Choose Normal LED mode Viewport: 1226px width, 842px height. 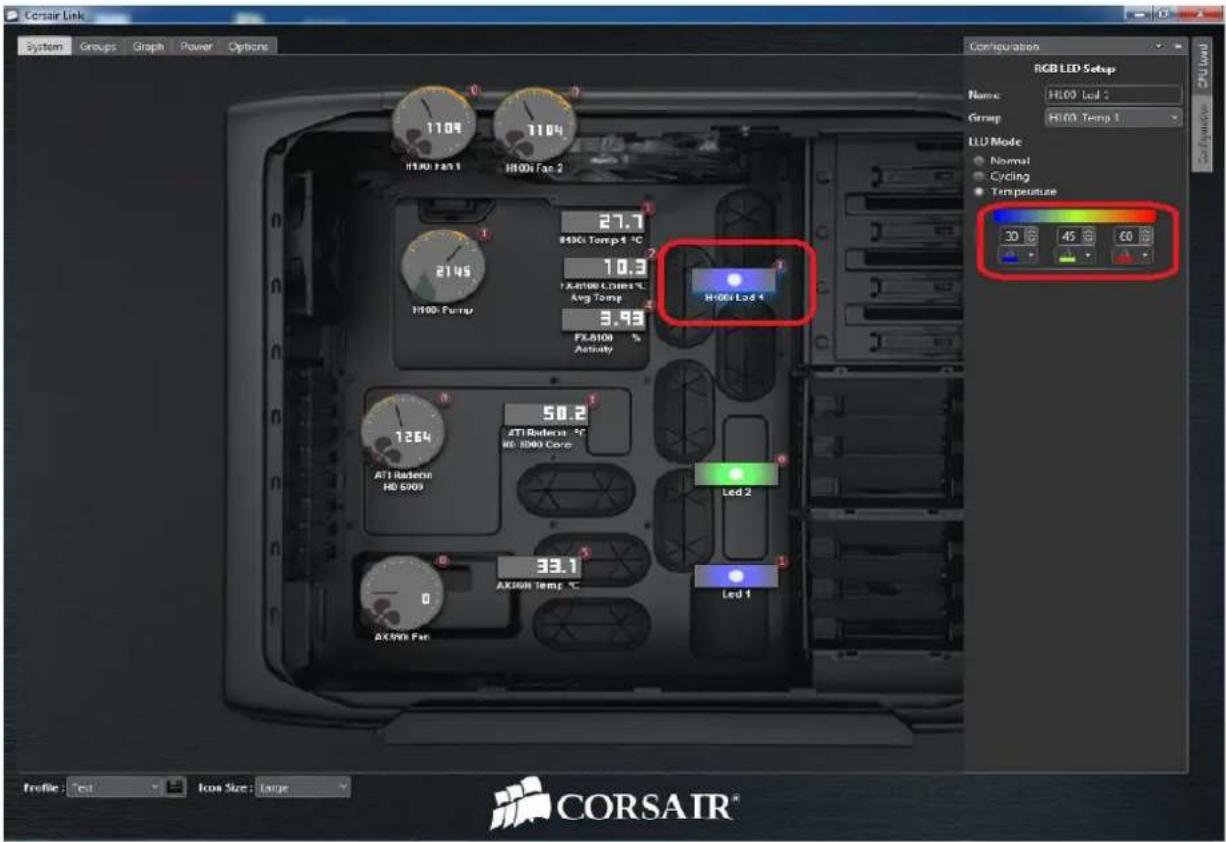click(x=1002, y=160)
